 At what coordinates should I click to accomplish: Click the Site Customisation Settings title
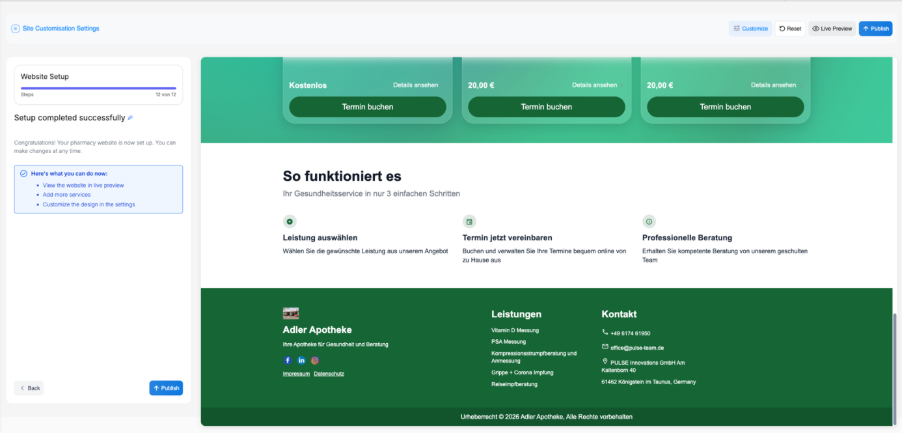coord(61,28)
